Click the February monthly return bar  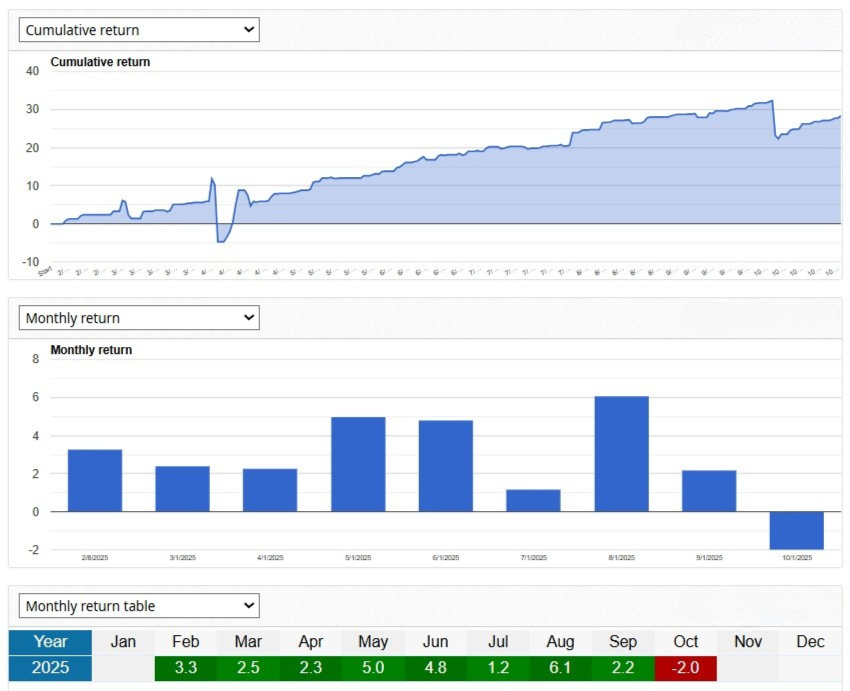coord(95,480)
